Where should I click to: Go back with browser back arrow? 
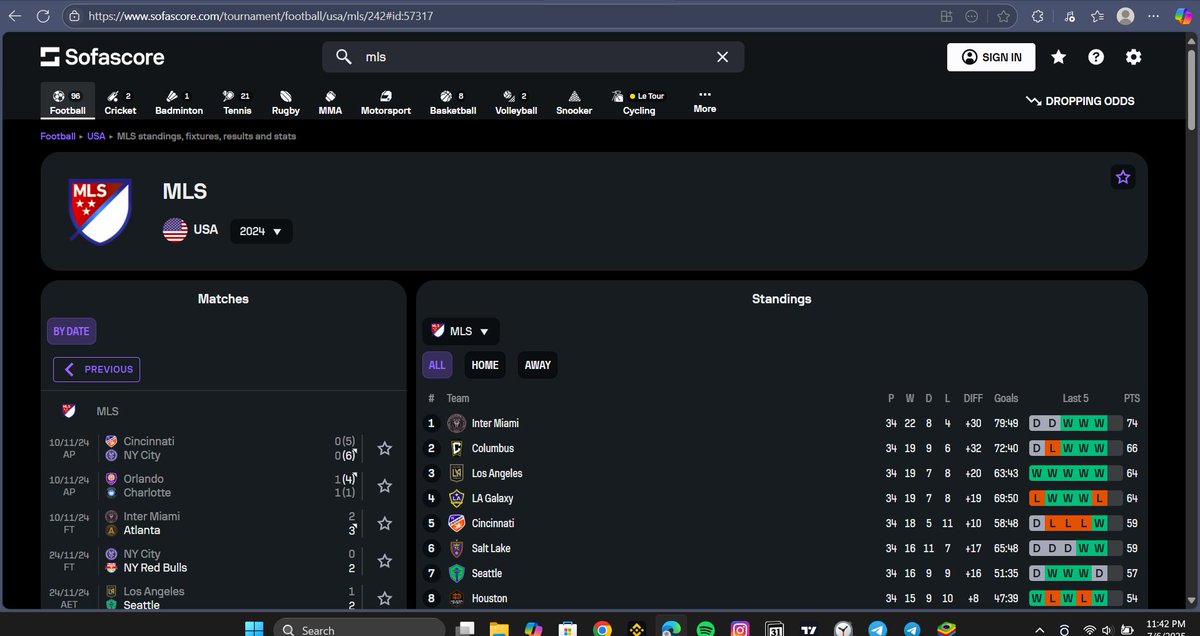click(x=15, y=17)
